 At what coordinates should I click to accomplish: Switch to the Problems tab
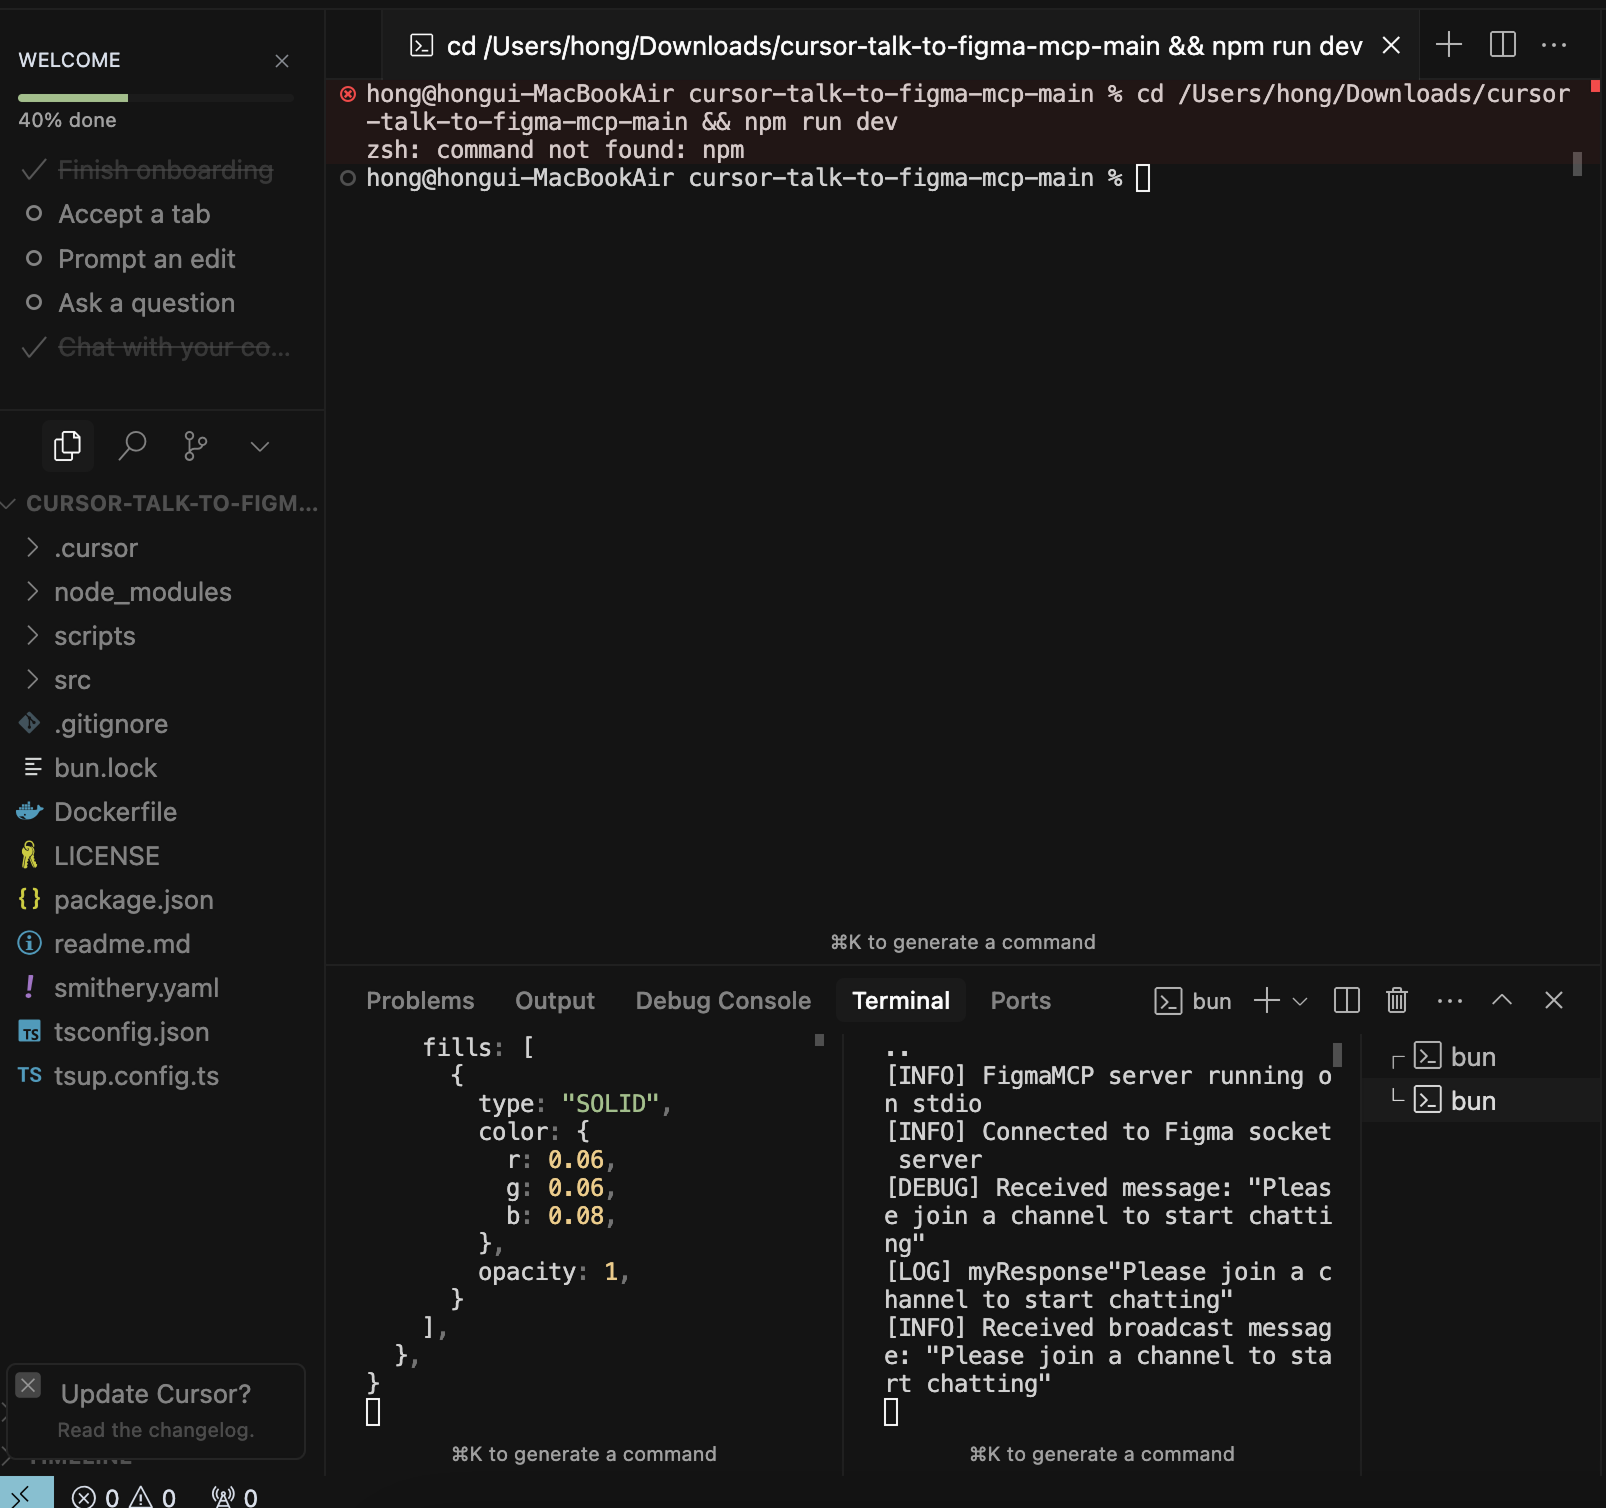(420, 1000)
